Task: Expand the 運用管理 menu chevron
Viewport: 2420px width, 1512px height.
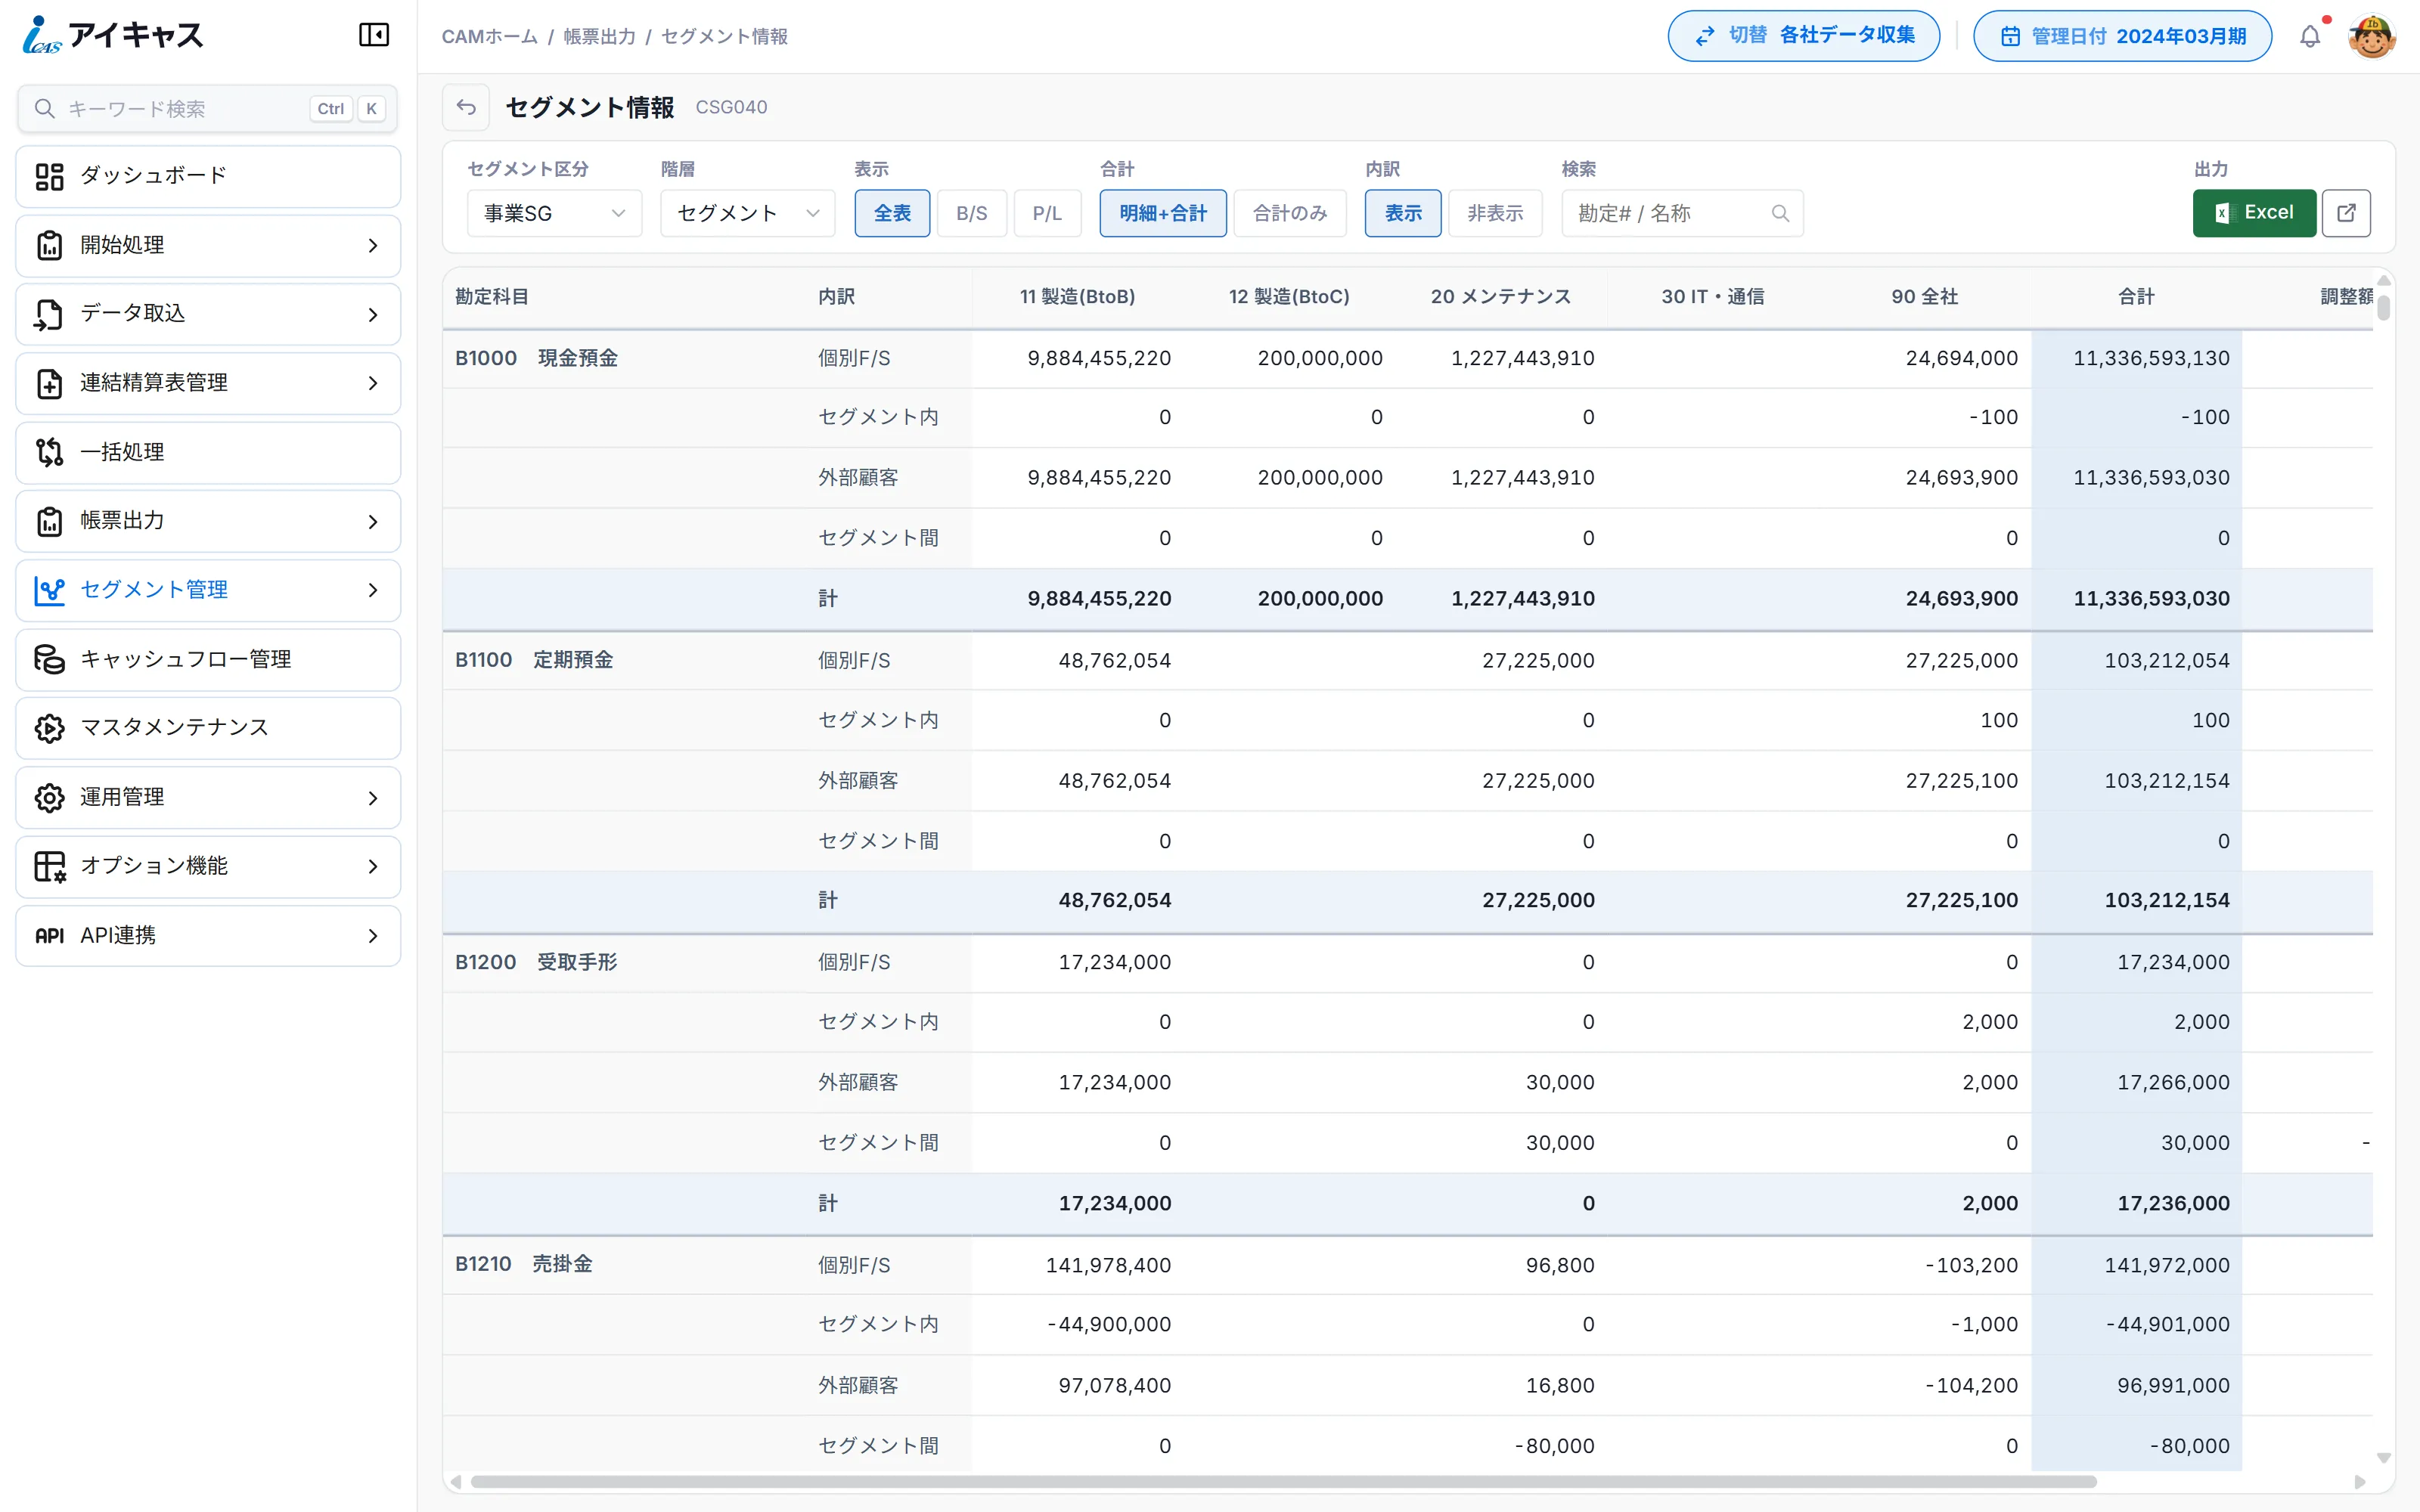Action: (373, 797)
